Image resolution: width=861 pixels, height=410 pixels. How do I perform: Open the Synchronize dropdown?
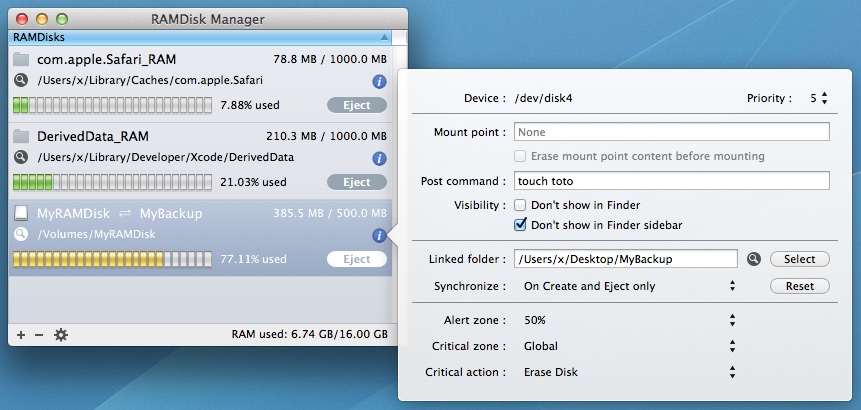[x=628, y=286]
